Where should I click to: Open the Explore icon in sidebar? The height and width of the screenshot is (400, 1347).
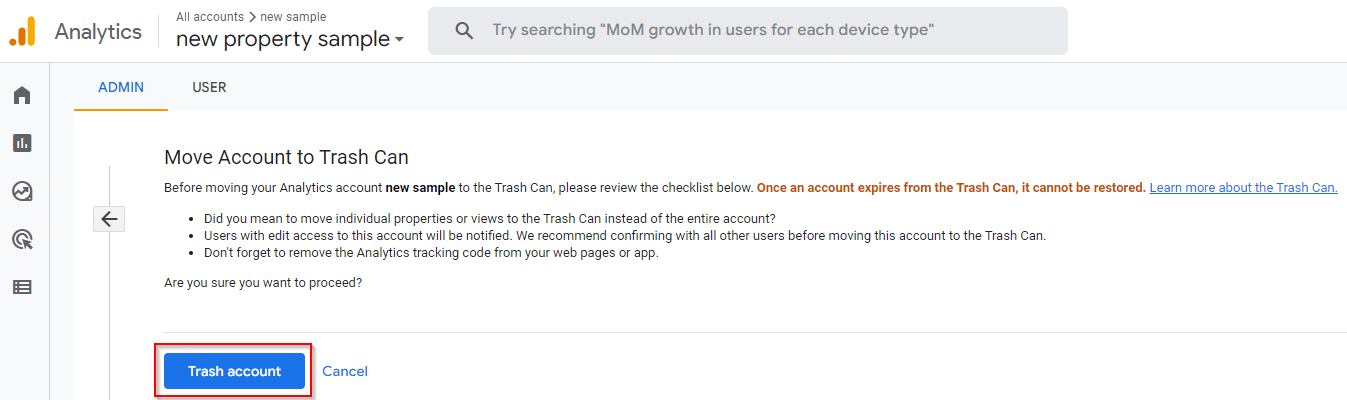coord(22,191)
